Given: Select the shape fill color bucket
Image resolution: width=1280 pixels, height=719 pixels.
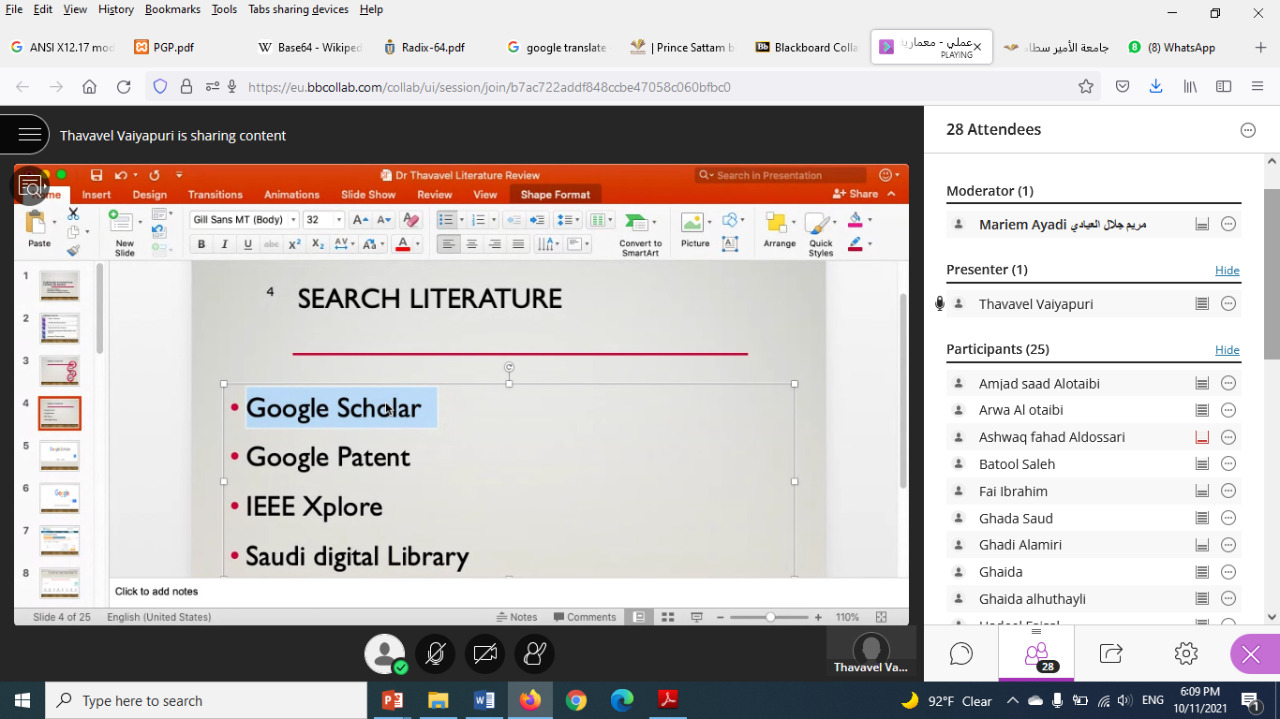Looking at the screenshot, I should 855,220.
